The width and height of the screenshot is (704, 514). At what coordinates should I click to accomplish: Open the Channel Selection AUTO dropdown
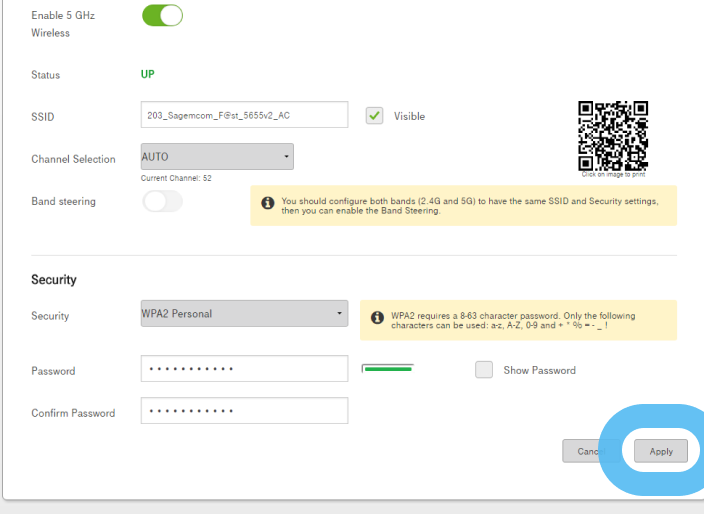pyautogui.click(x=217, y=157)
